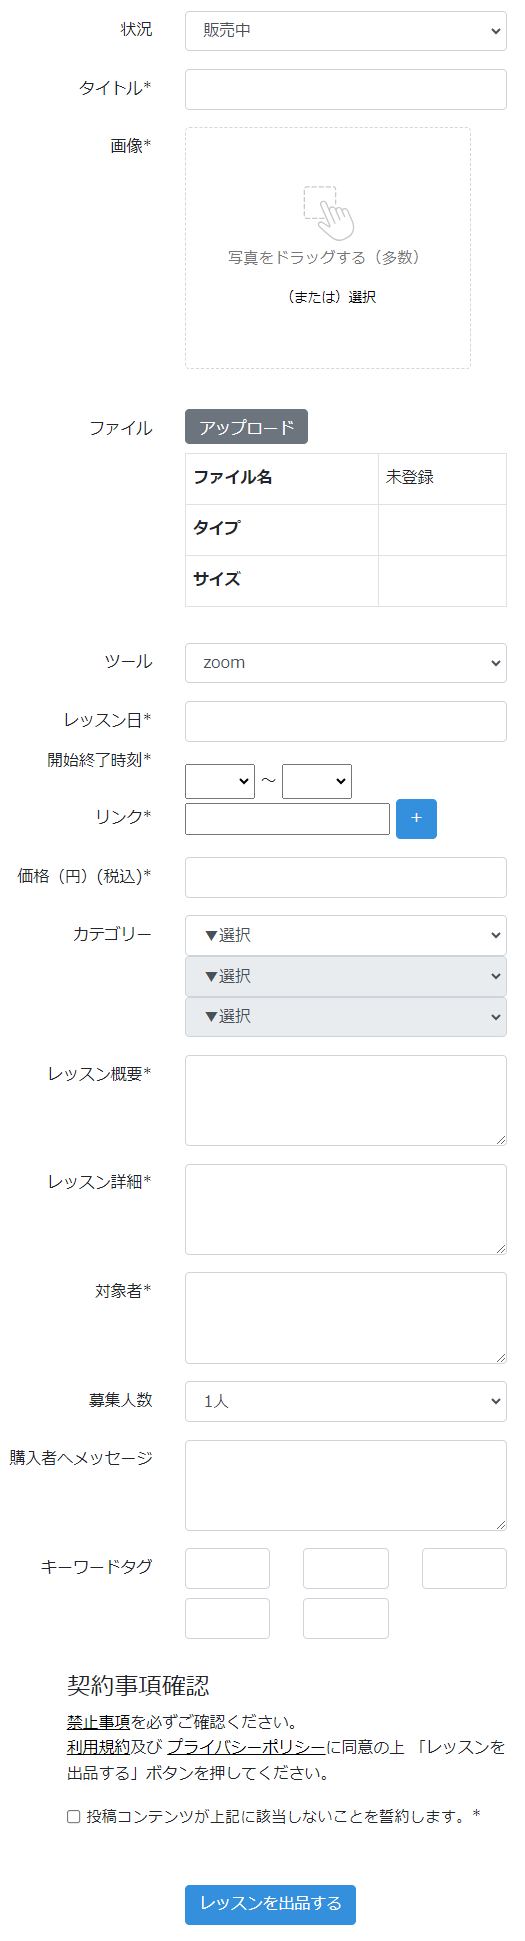Click the レッスン日 date field
Screen dimensions: 525x1941
point(346,721)
